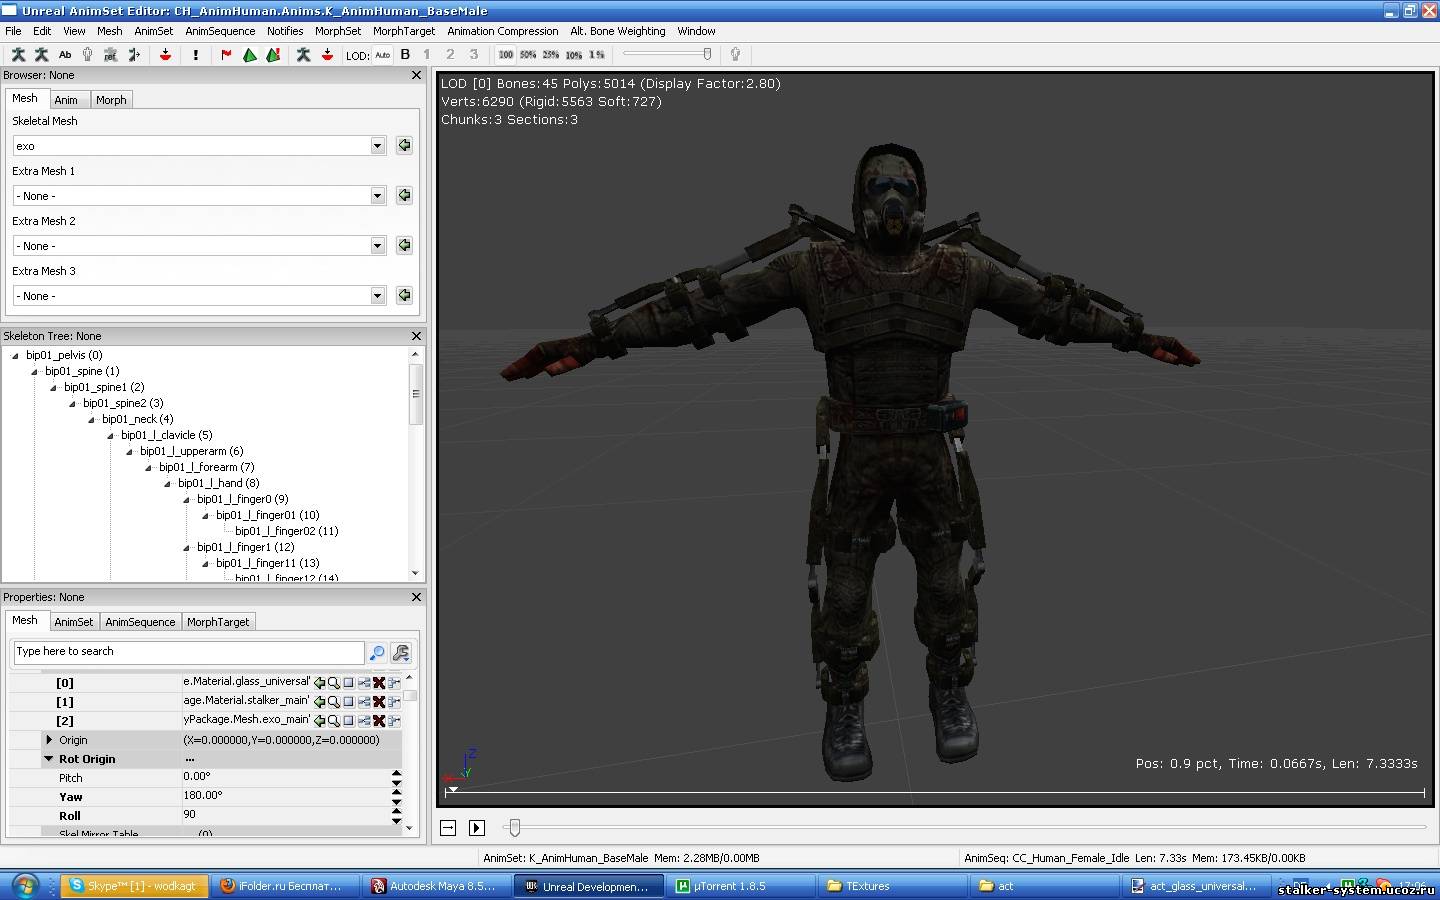Viewport: 1440px width, 900px height.
Task: Toggle the Ab bone names toolbar icon
Action: 65,55
